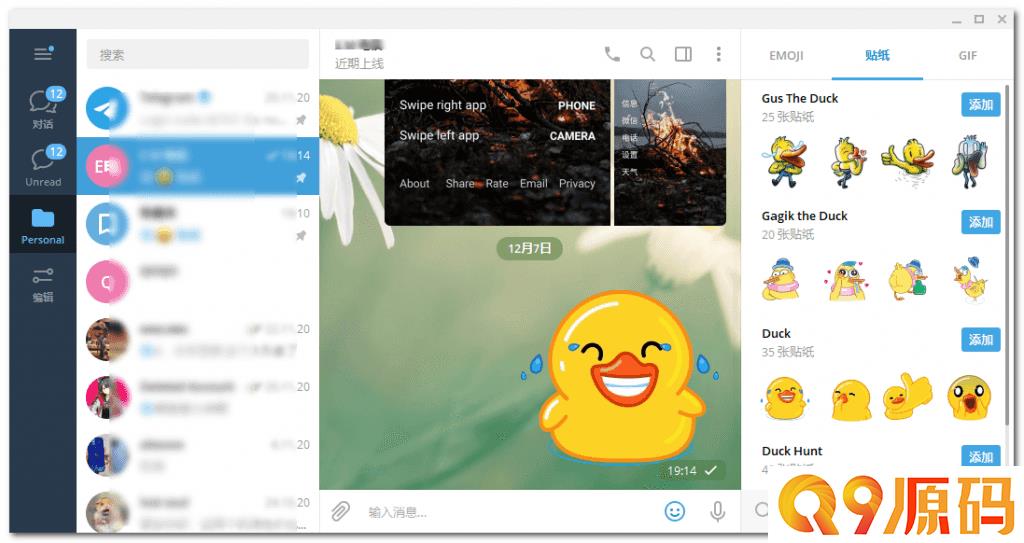Image resolution: width=1024 pixels, height=543 pixels.
Task: Switch to the EMOJI tab
Action: (x=786, y=56)
